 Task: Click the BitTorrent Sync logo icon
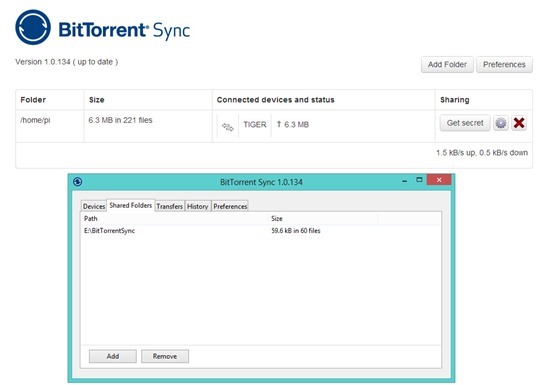click(33, 27)
